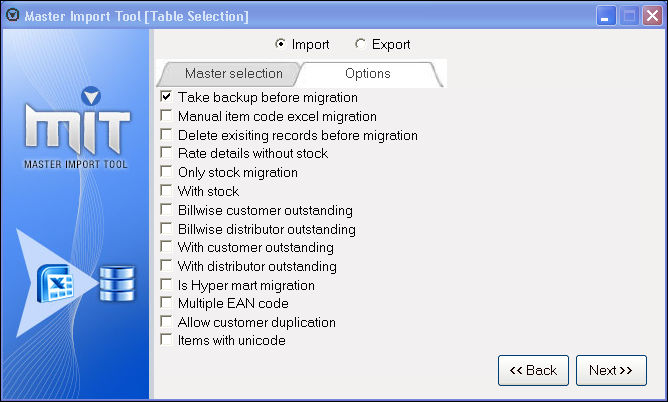Image resolution: width=668 pixels, height=402 pixels.
Task: Enable Multiple EAN code option
Action: 166,303
